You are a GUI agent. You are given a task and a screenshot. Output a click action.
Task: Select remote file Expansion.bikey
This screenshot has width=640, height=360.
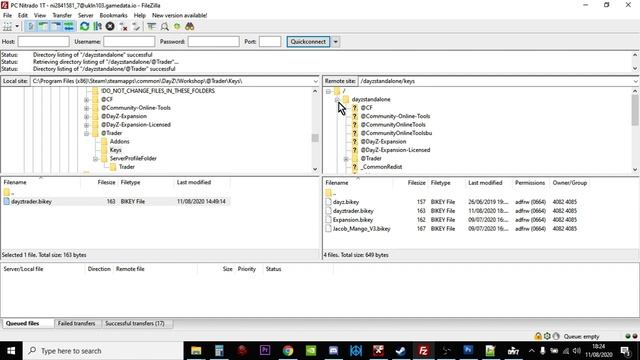tap(353, 220)
